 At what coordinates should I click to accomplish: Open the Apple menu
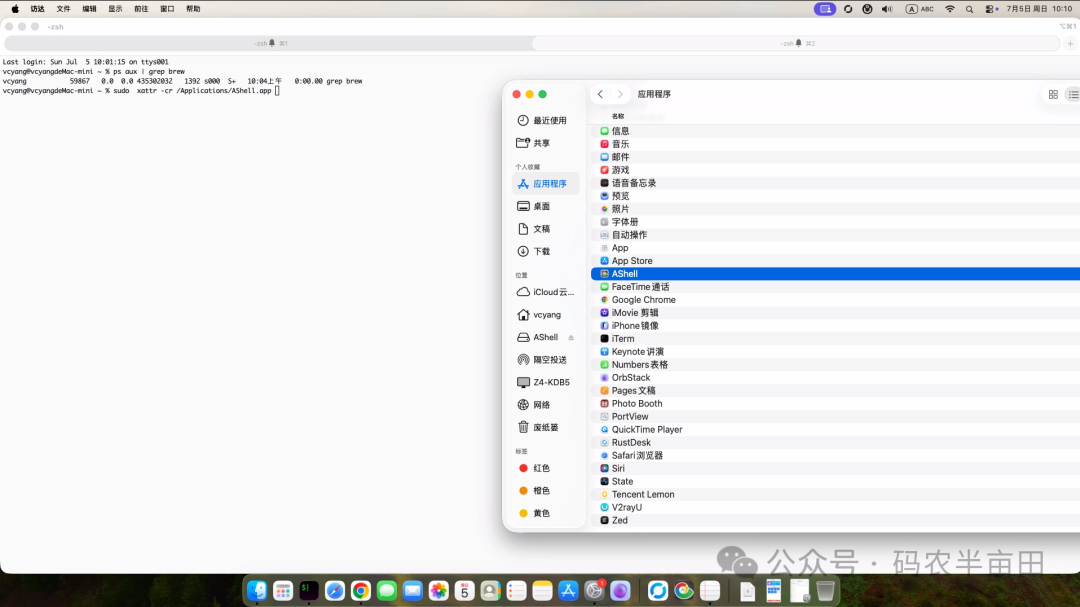point(15,9)
